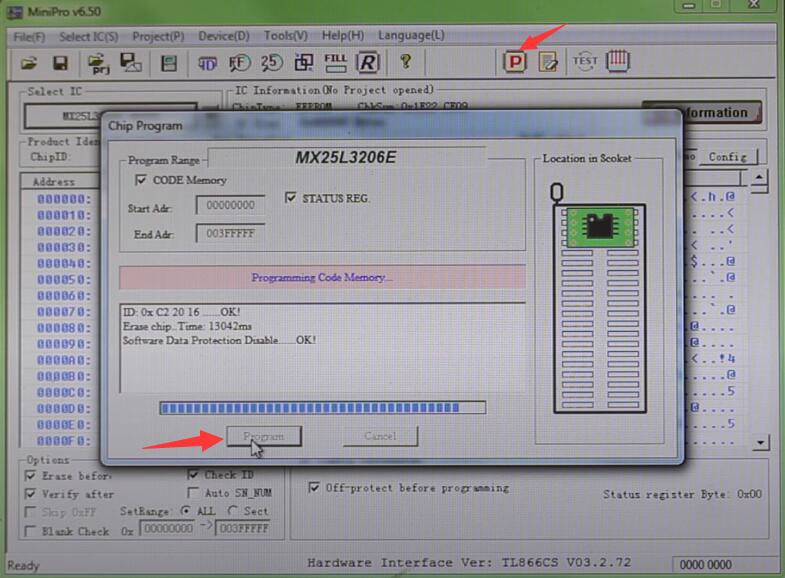Click the Cancel button in Chip Program dialog
This screenshot has height=578, width=785.
pyautogui.click(x=380, y=436)
